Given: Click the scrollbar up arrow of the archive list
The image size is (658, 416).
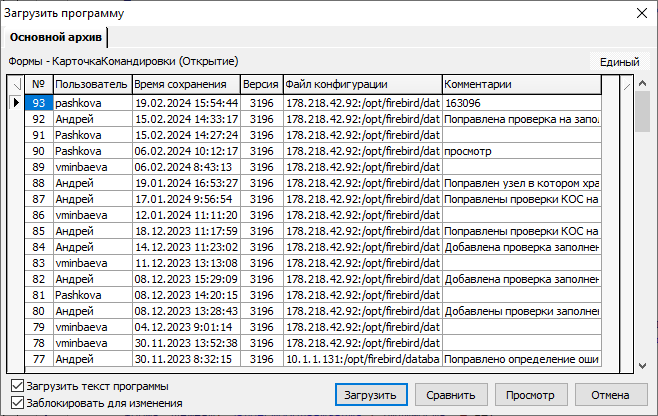Looking at the screenshot, I should coord(643,84).
